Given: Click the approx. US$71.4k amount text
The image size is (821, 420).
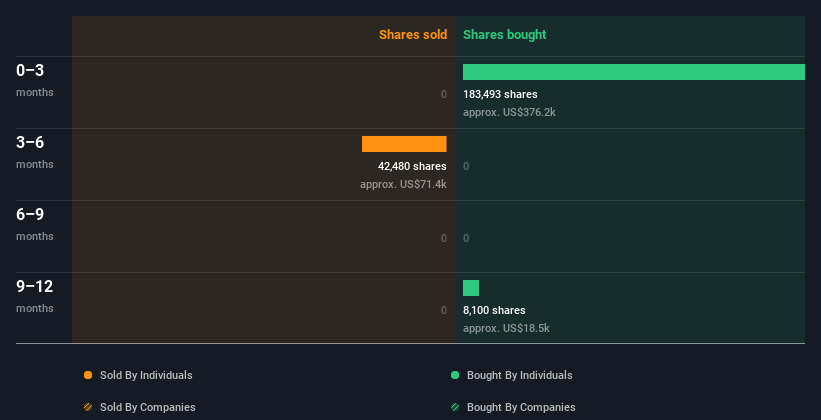Looking at the screenshot, I should [403, 184].
